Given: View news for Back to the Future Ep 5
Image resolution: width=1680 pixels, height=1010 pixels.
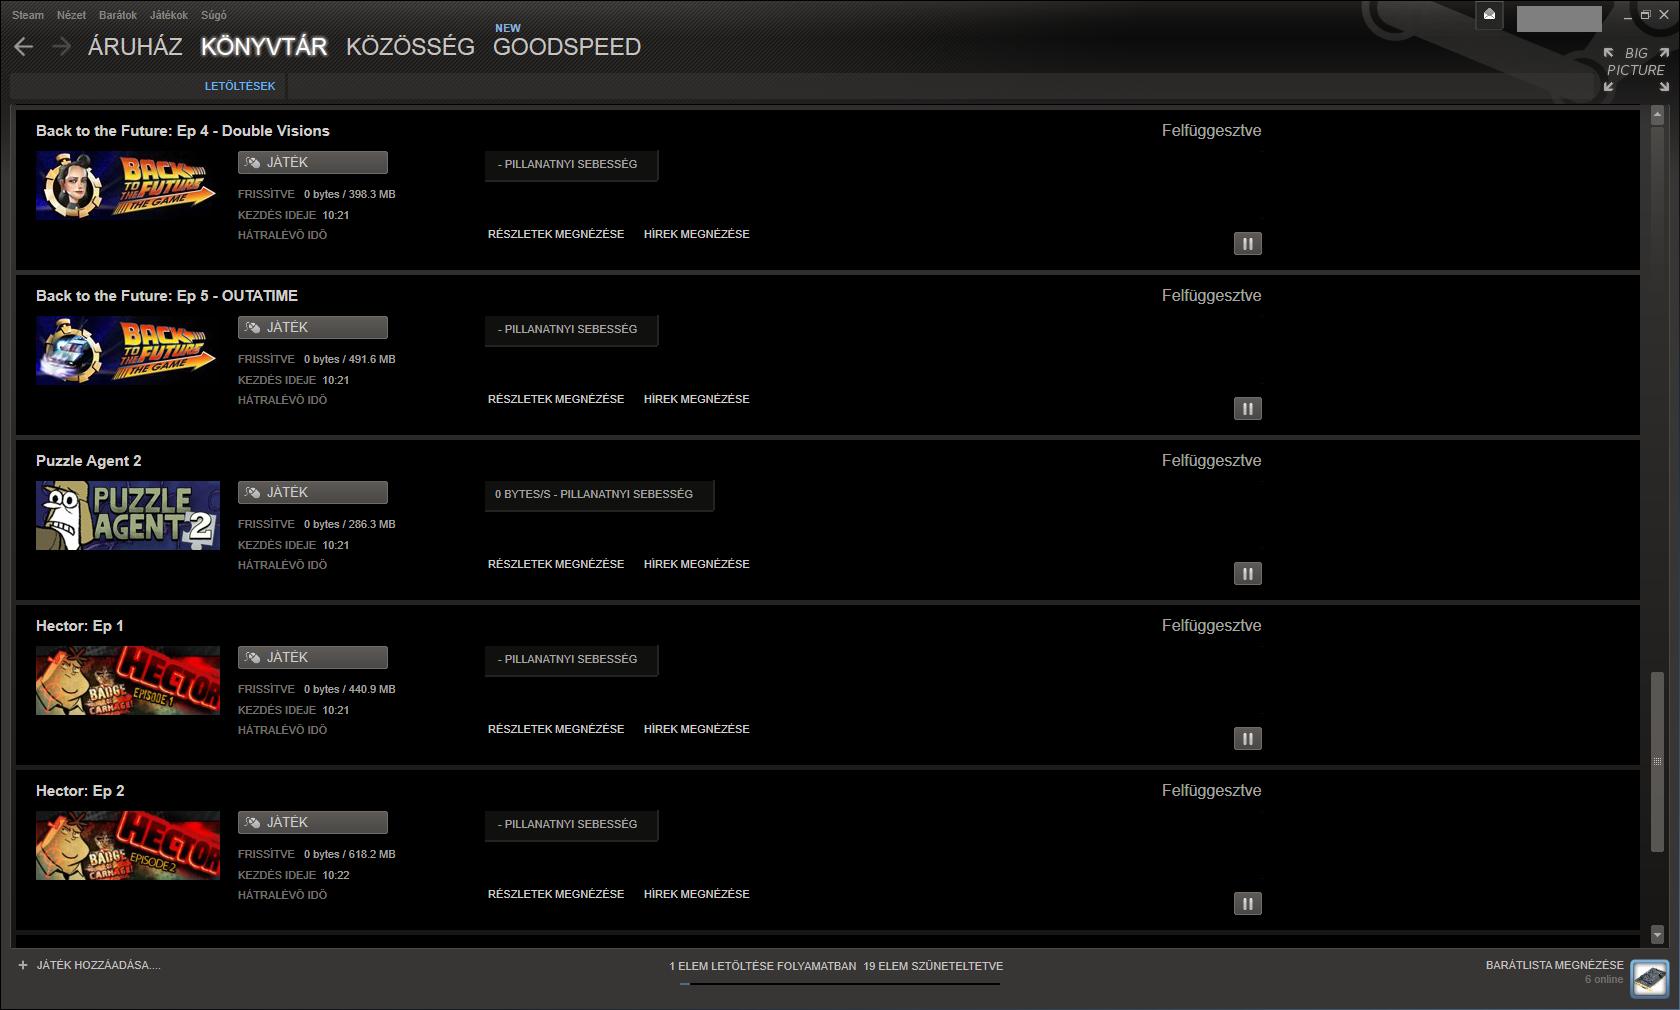Looking at the screenshot, I should (x=697, y=399).
